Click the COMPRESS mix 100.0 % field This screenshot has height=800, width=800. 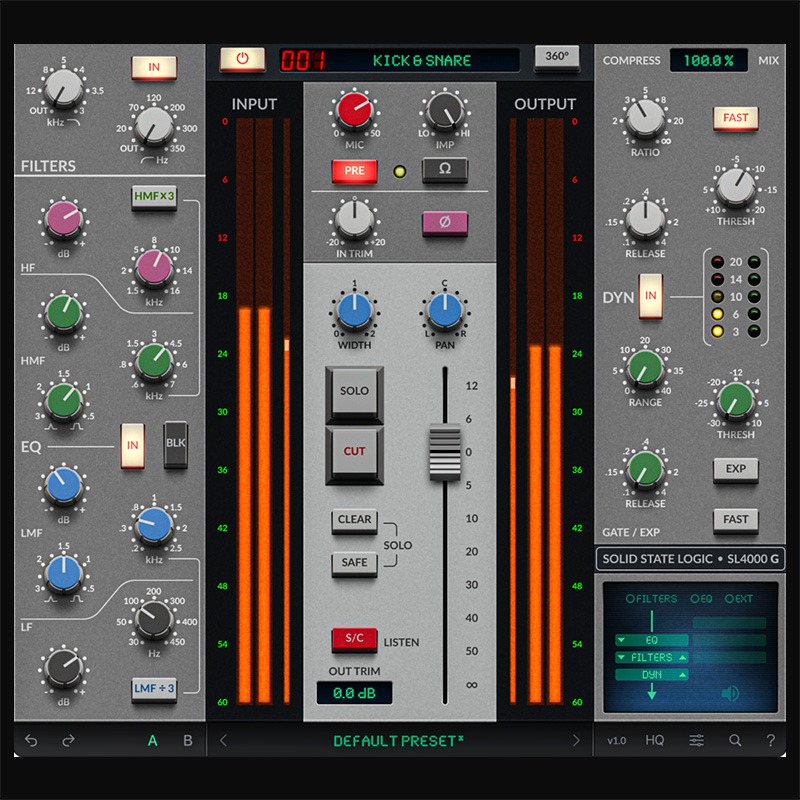tap(708, 61)
